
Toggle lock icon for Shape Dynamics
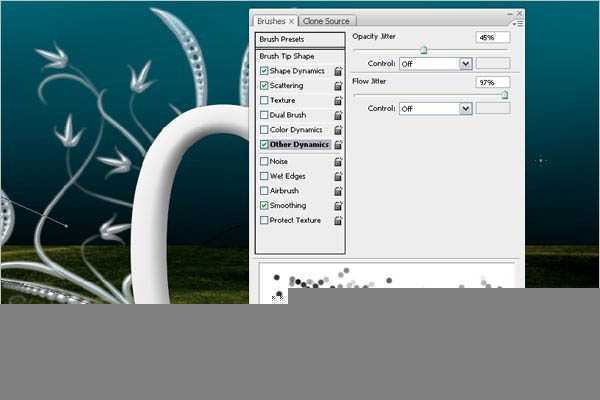tap(338, 71)
